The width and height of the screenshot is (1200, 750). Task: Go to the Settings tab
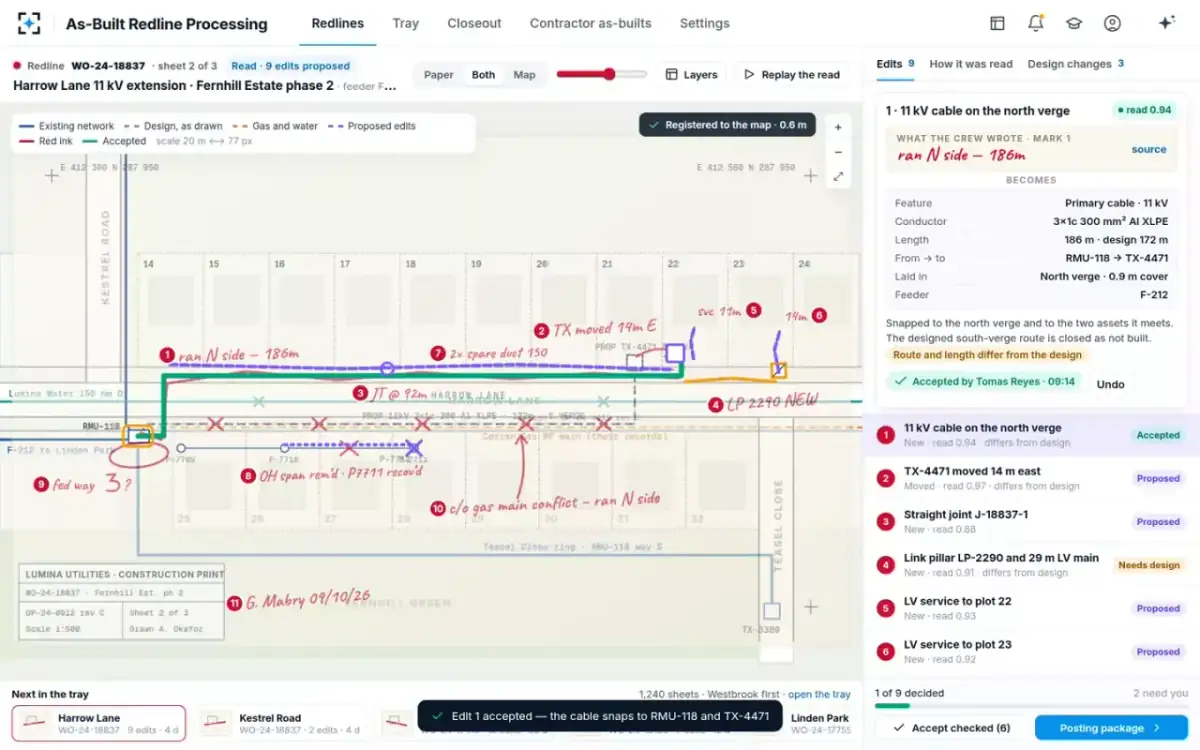click(705, 23)
